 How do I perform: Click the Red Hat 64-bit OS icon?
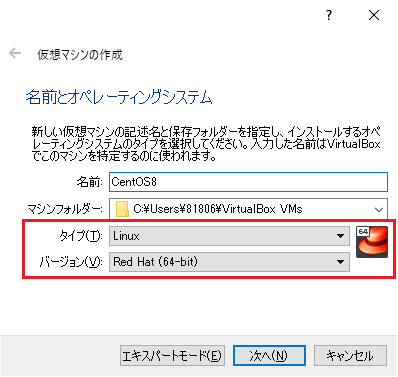click(x=372, y=242)
